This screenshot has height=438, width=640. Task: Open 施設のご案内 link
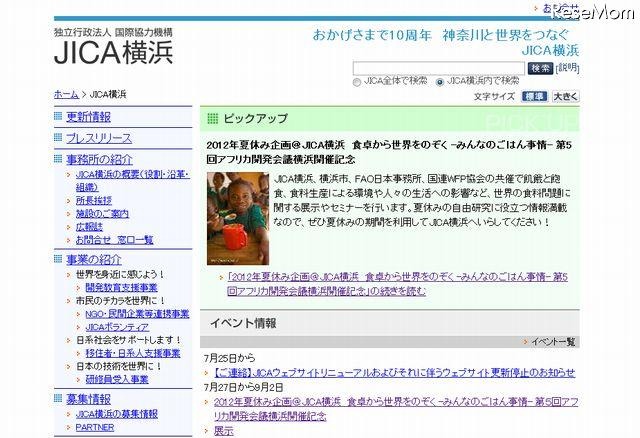point(102,213)
